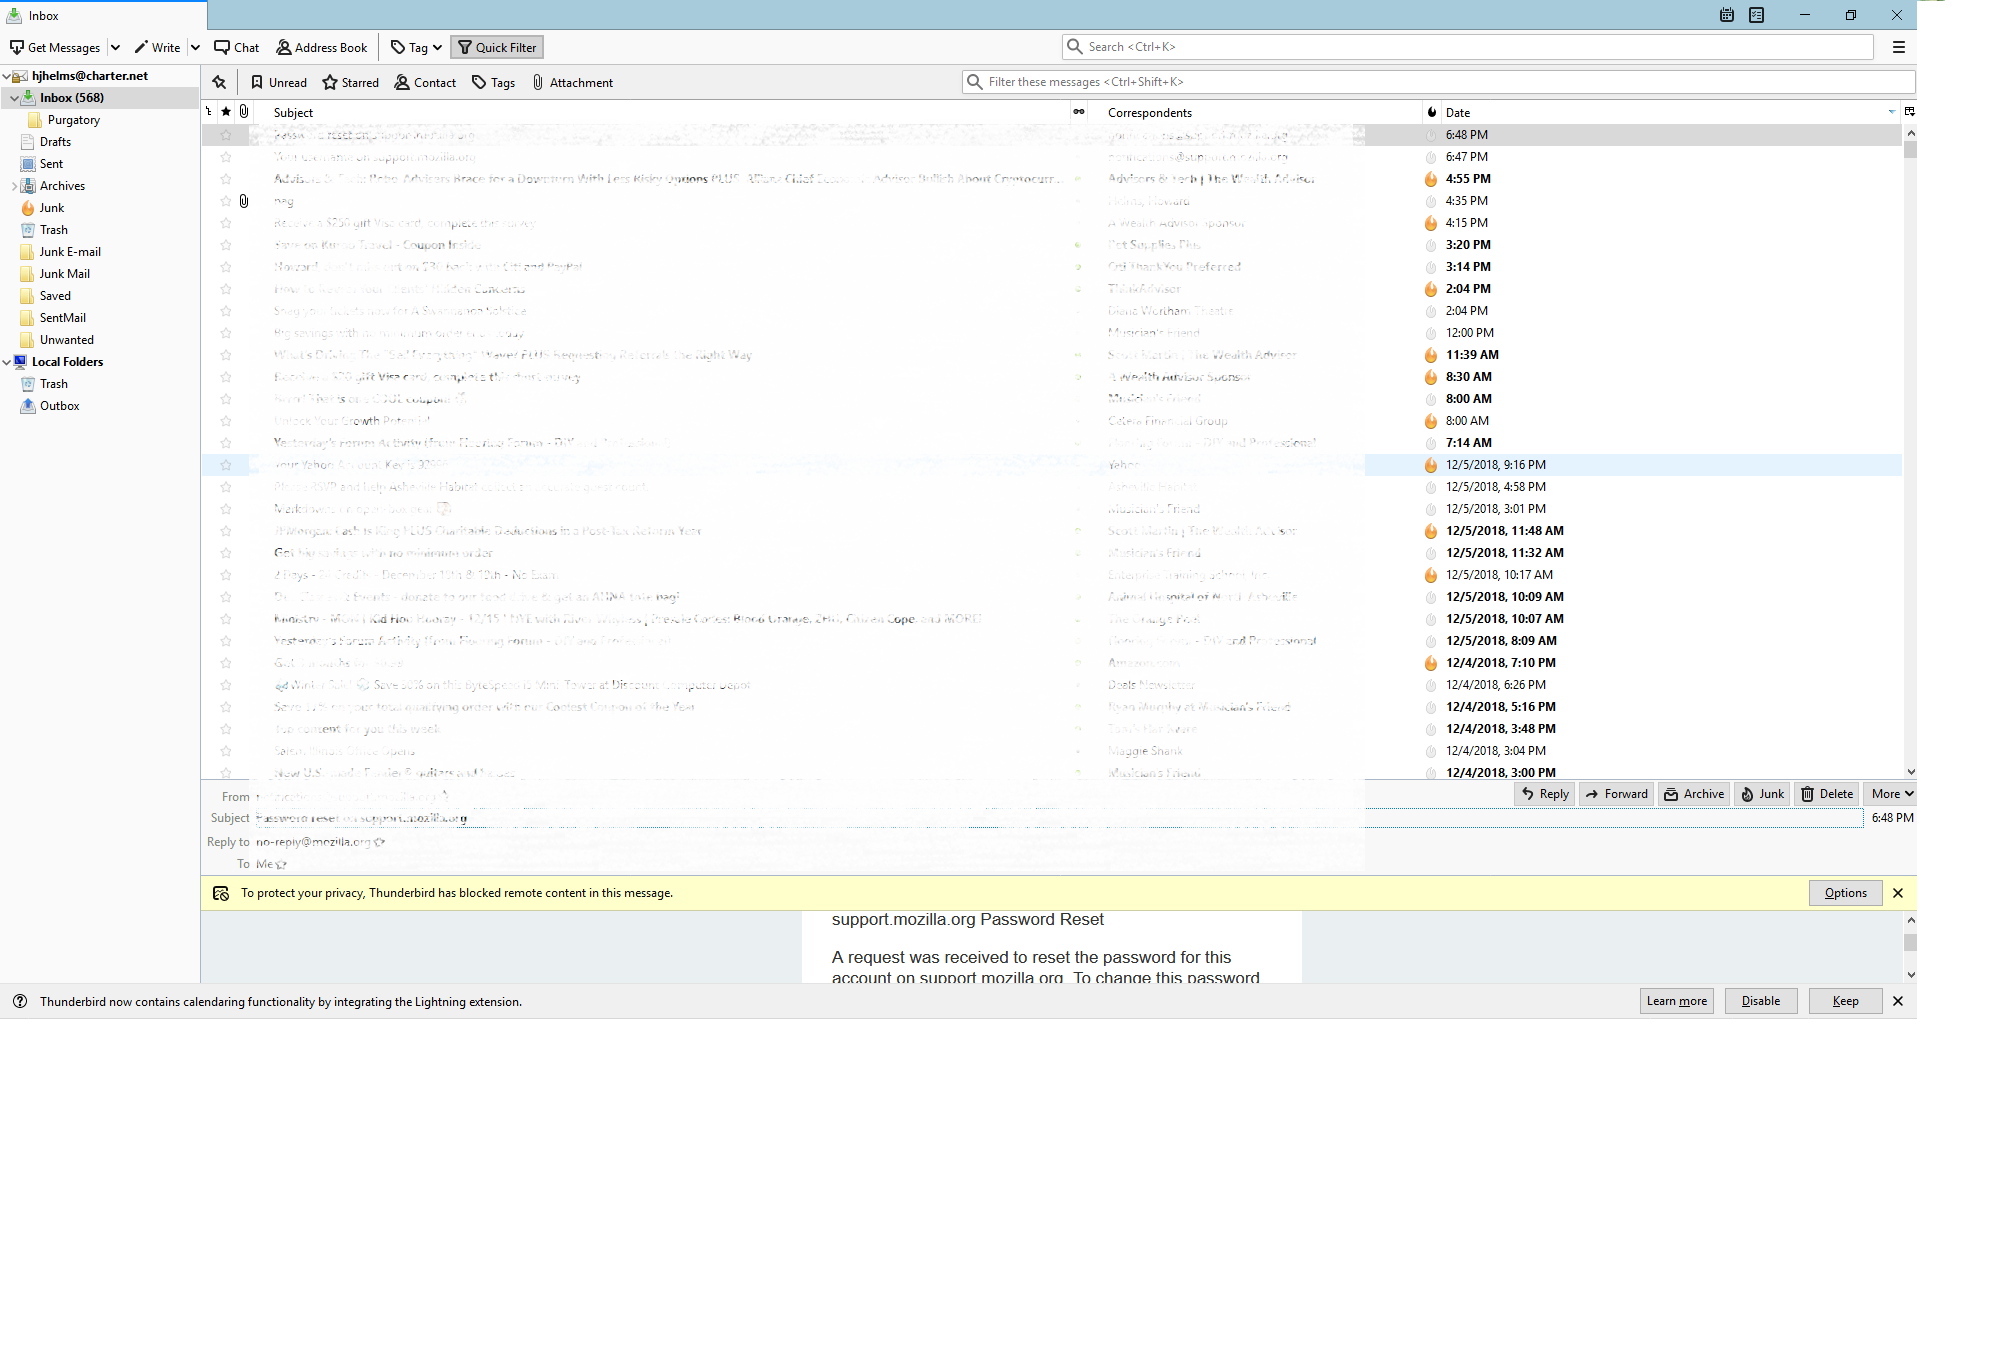Pin the quick filter with the pushpin
The width and height of the screenshot is (2016, 1368).
219,82
